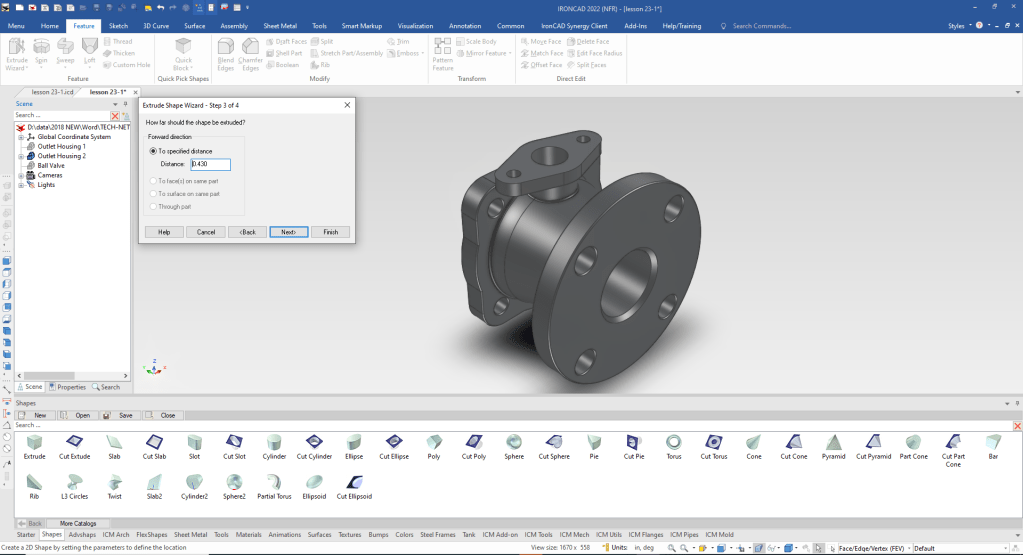Image resolution: width=1023 pixels, height=555 pixels.
Task: Switch to the Properties panel tab
Action: pos(68,387)
